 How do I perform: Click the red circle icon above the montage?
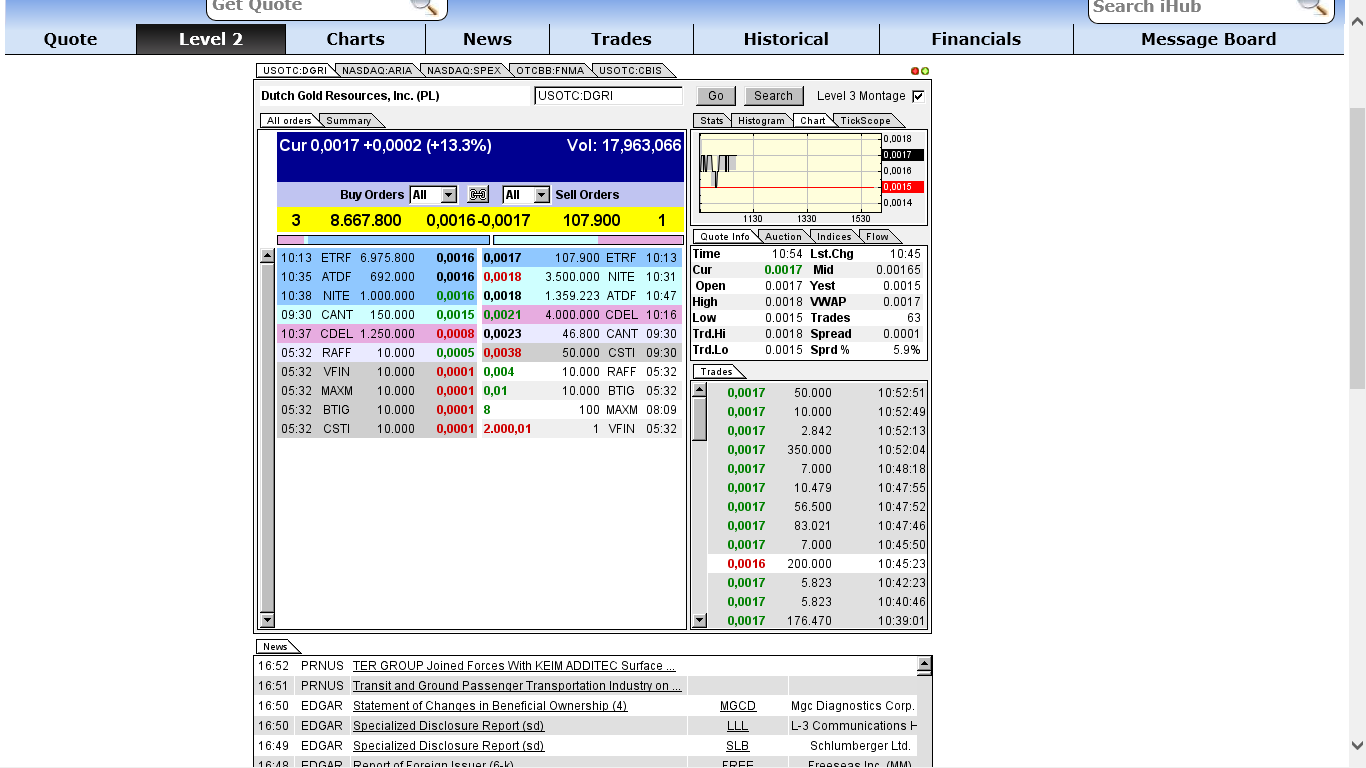tap(913, 71)
